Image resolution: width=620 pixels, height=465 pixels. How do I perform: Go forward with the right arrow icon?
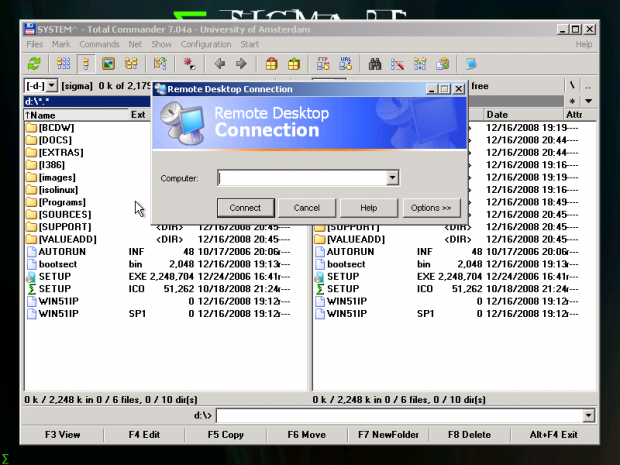[x=241, y=64]
